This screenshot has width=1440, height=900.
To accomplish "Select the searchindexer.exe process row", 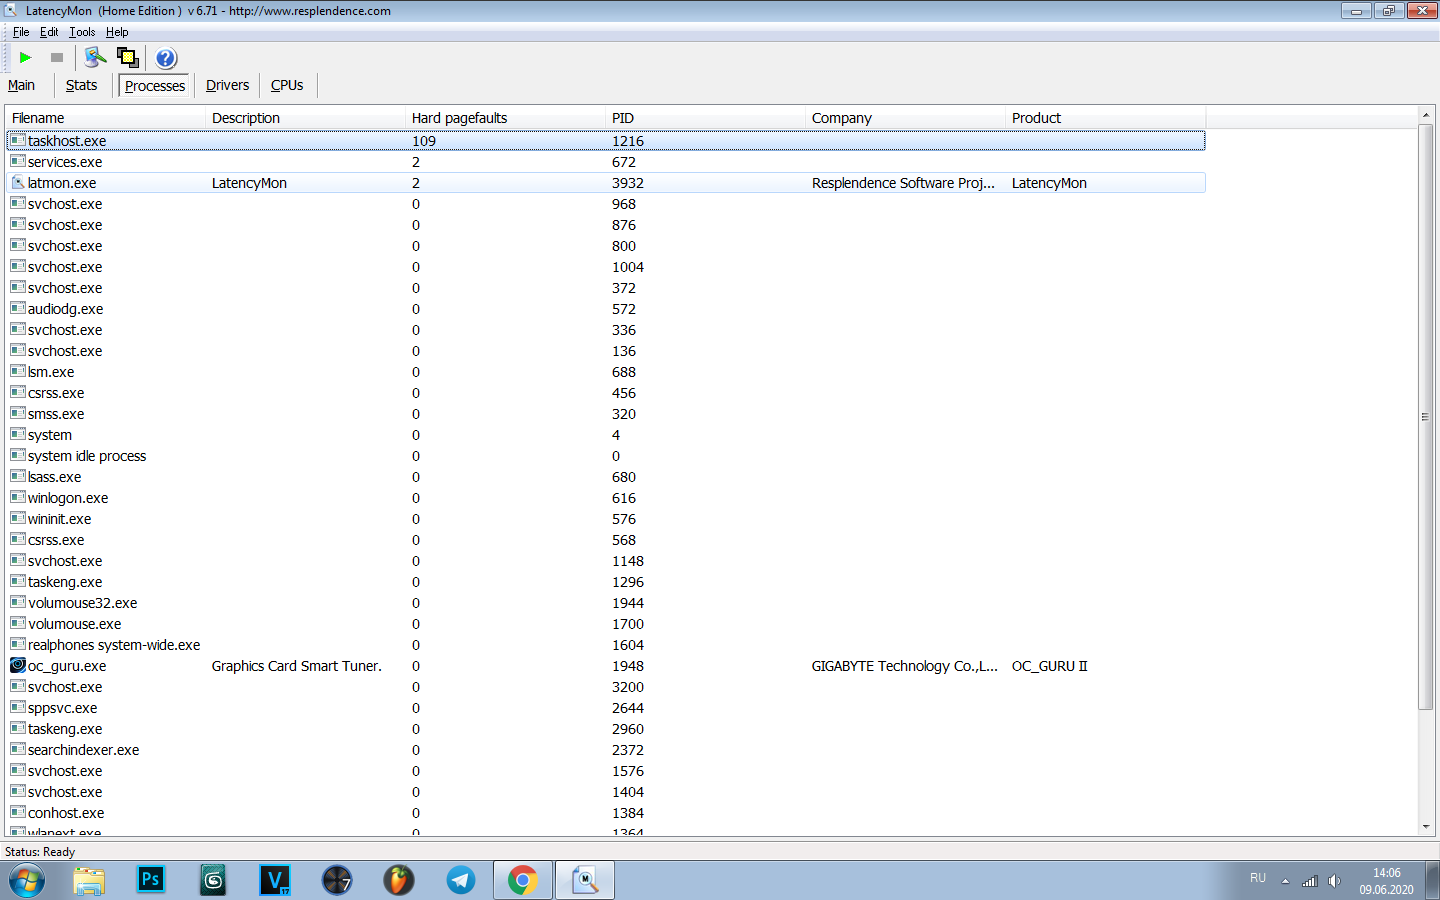I will pyautogui.click(x=606, y=750).
